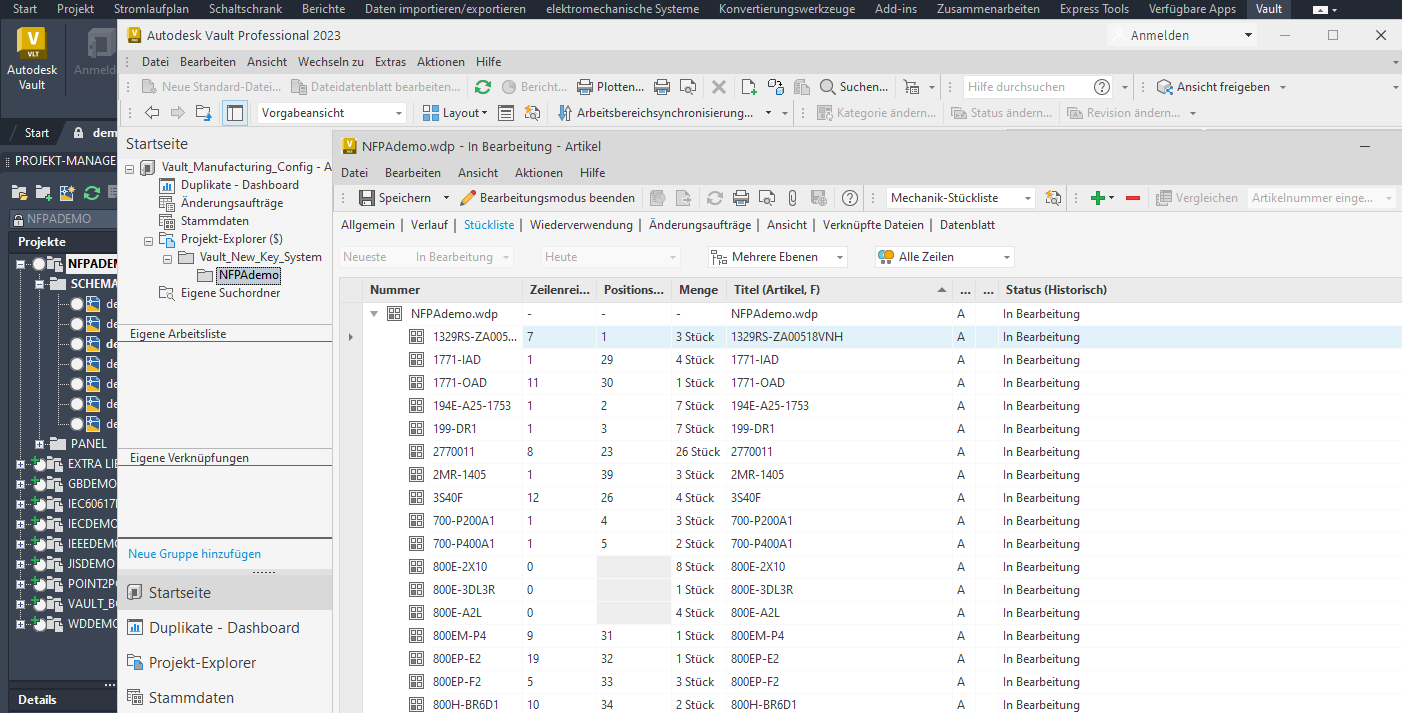
Task: Open the Suchen search tool
Action: tap(853, 87)
